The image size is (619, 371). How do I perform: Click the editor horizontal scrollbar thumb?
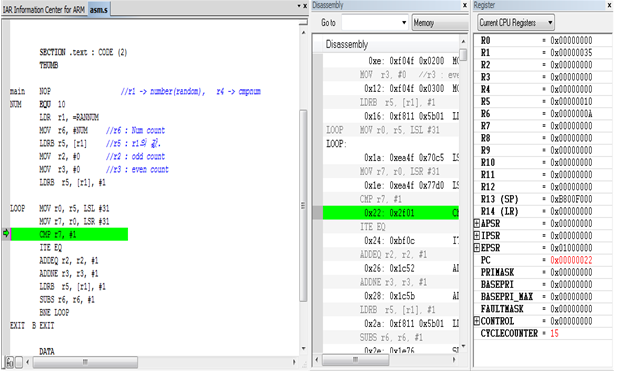click(85, 362)
